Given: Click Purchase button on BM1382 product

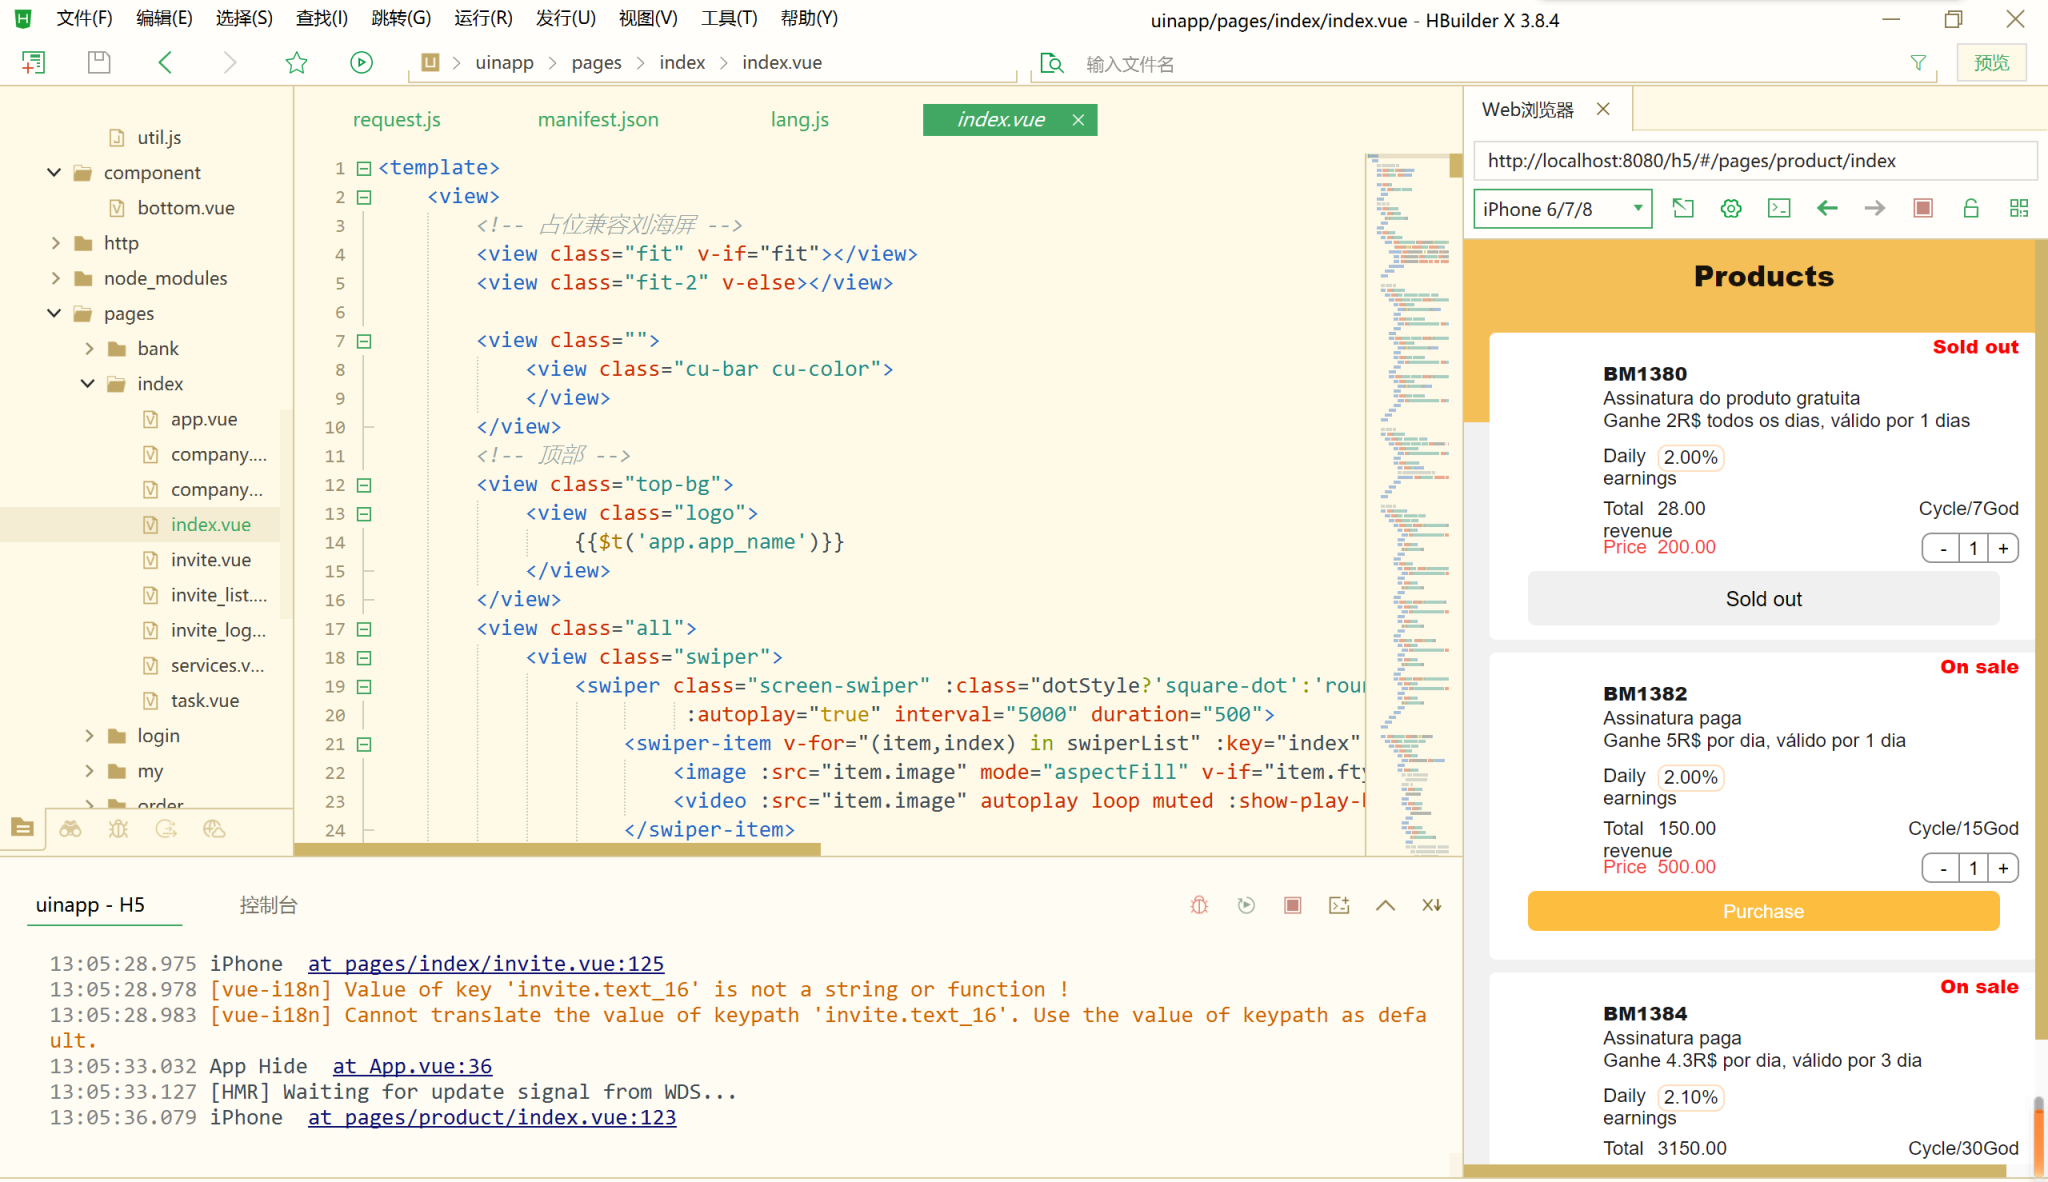Looking at the screenshot, I should (1762, 910).
